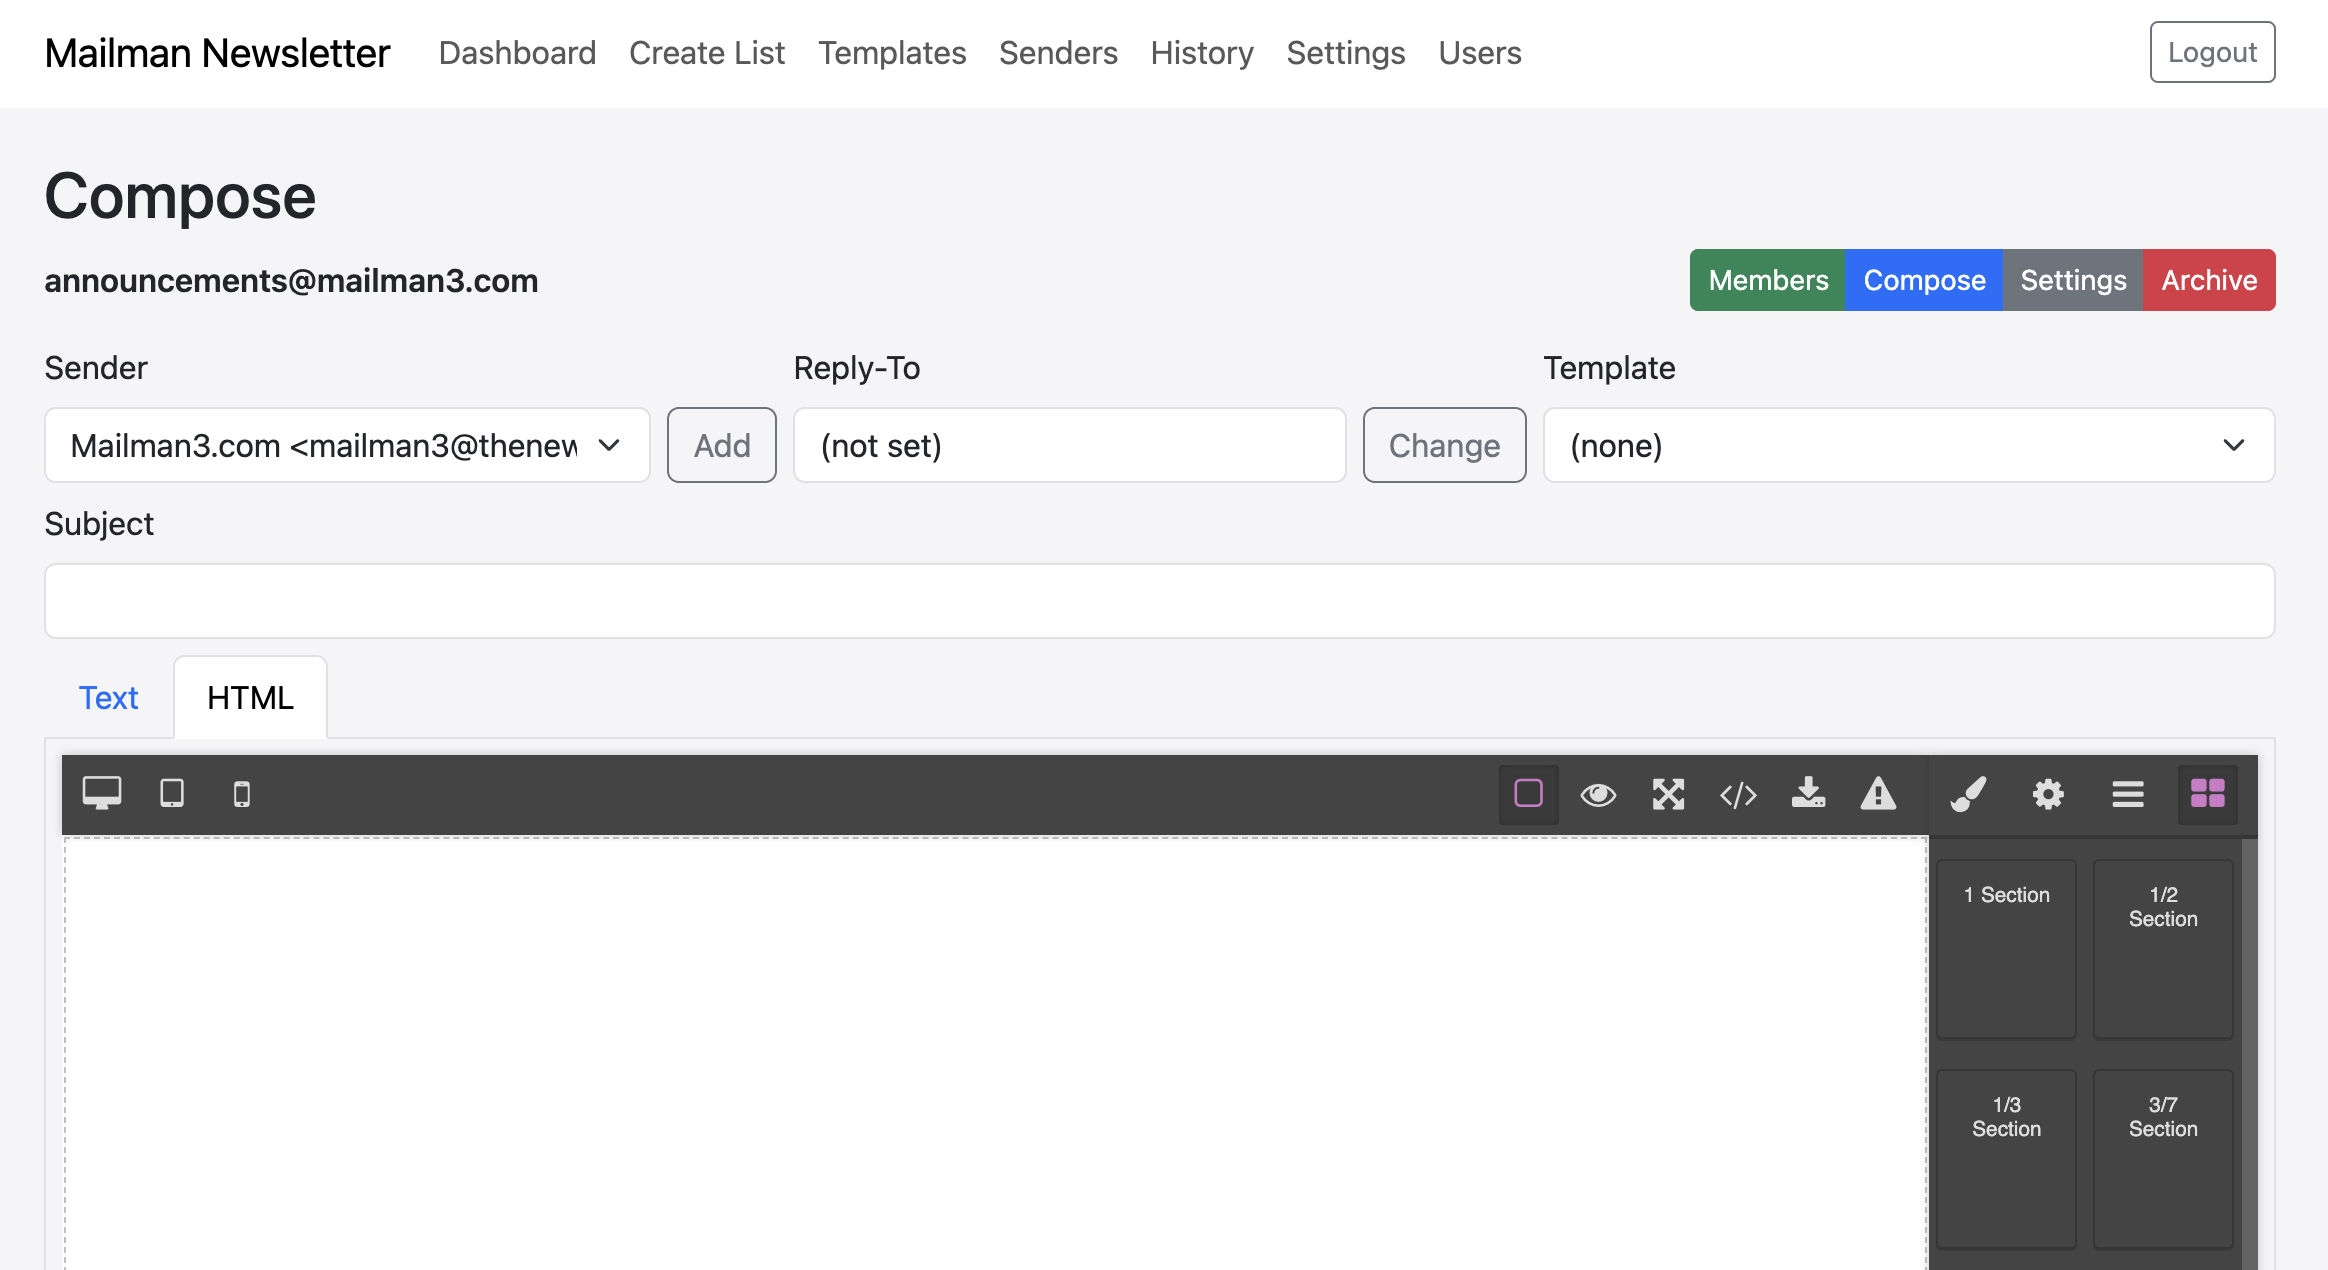Switch to mobile phone preview

pos(241,795)
